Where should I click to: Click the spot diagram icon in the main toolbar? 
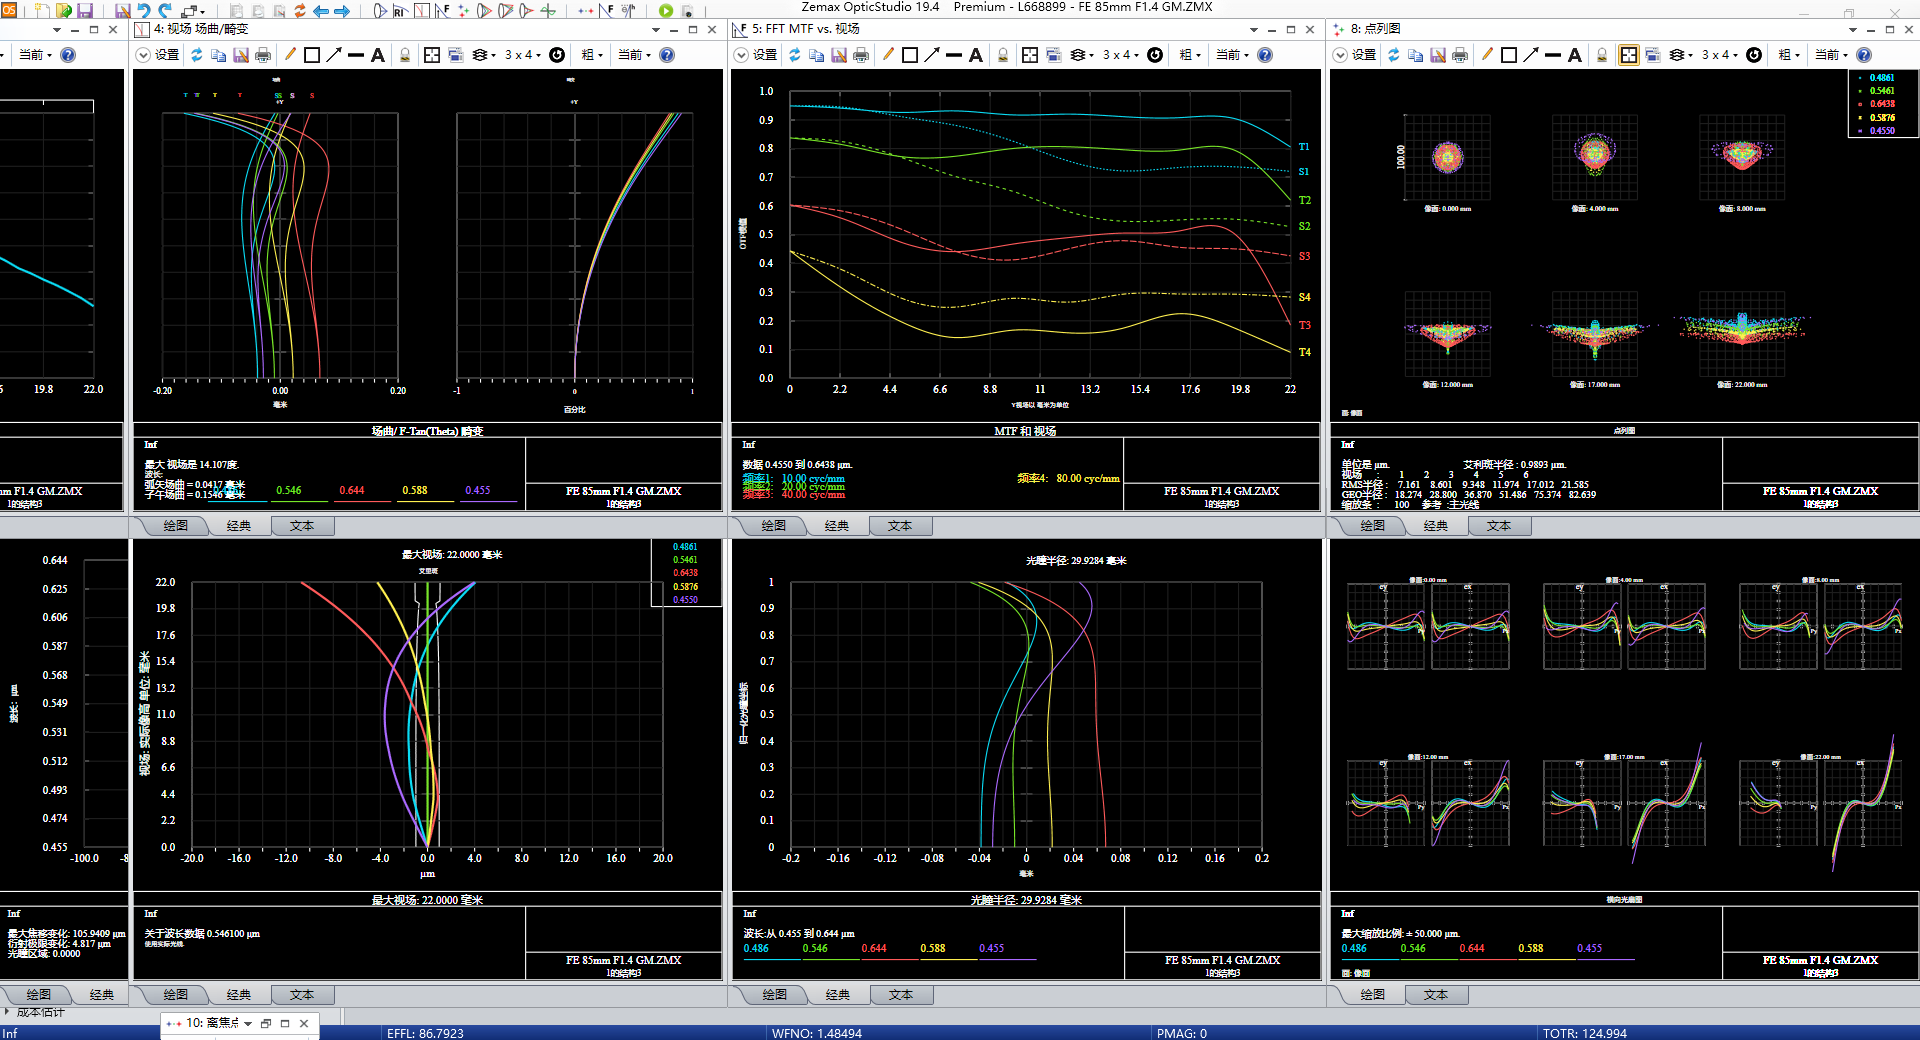pyautogui.click(x=463, y=11)
